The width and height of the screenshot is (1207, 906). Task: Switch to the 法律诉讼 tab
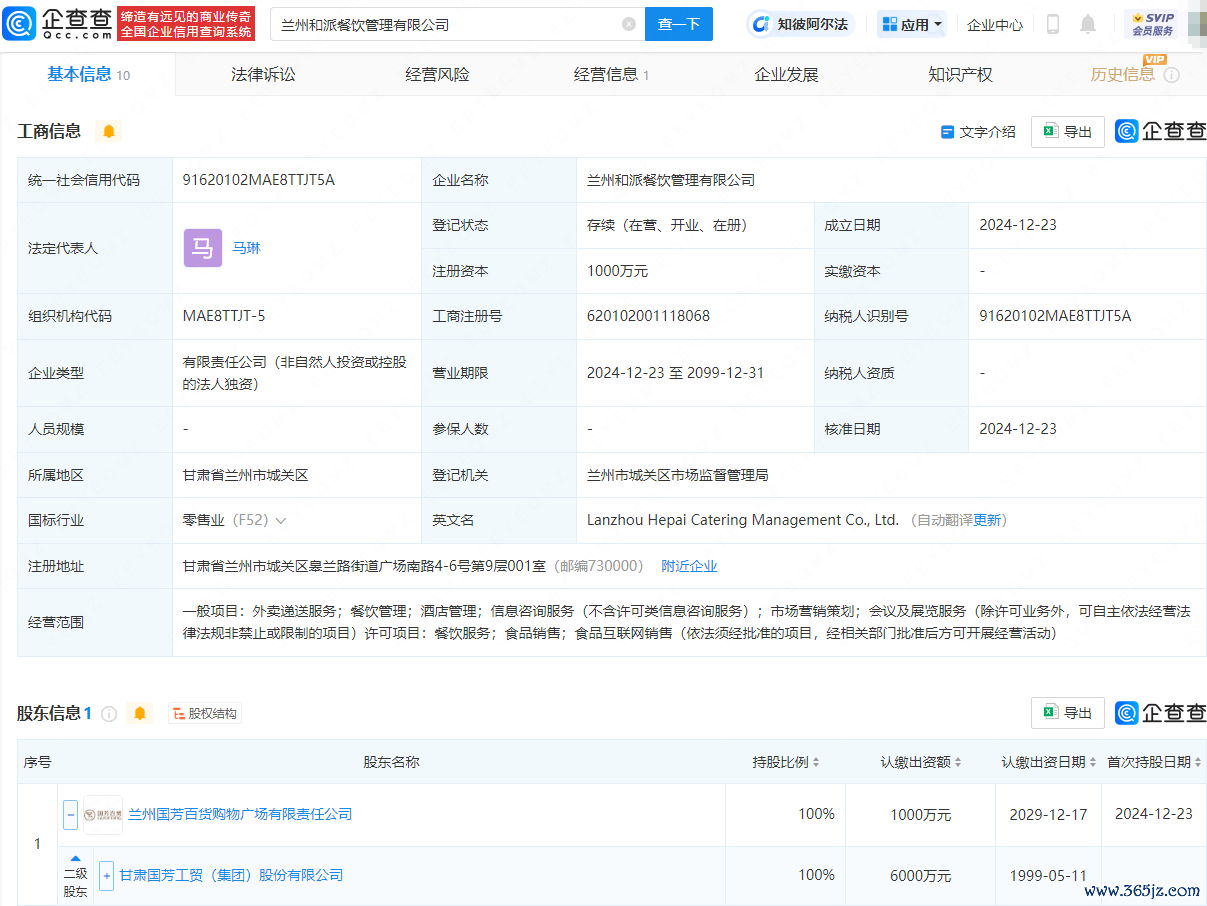[263, 75]
